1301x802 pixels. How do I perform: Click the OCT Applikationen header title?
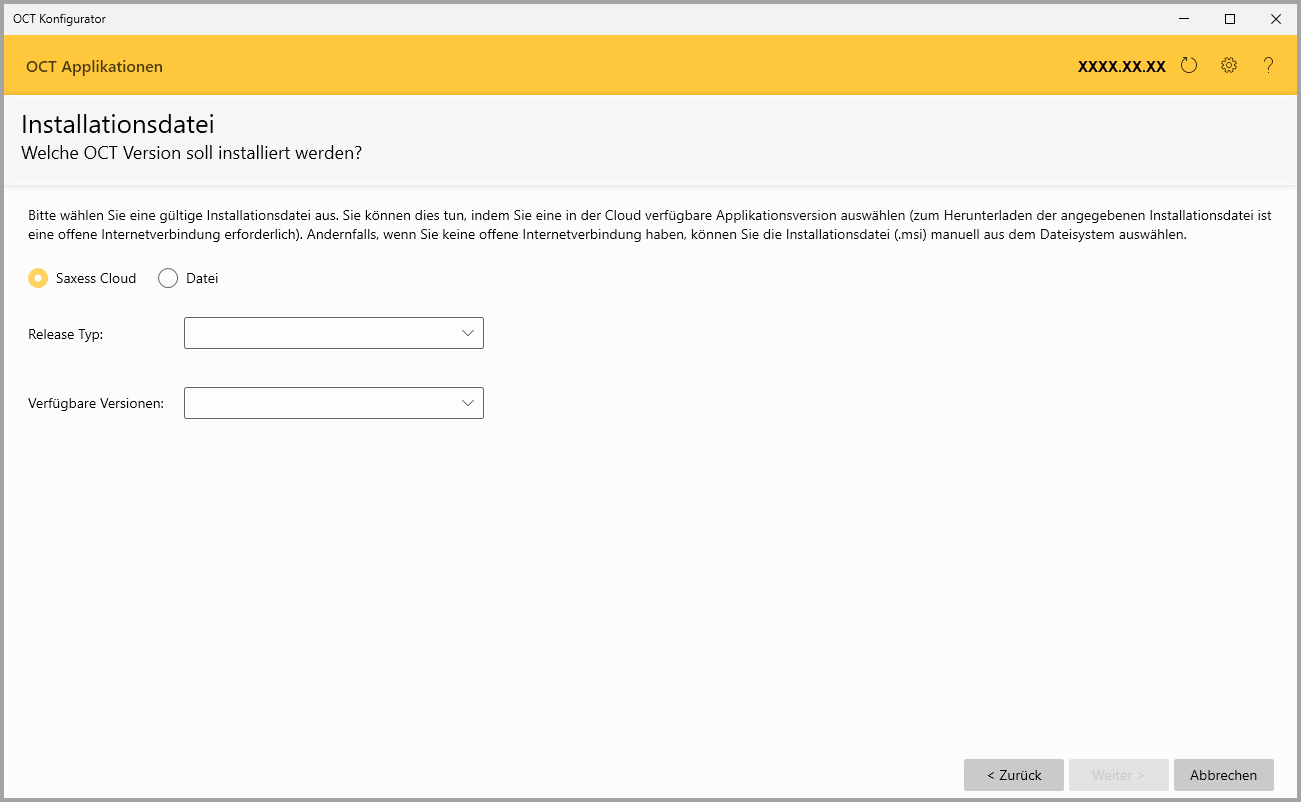point(94,67)
